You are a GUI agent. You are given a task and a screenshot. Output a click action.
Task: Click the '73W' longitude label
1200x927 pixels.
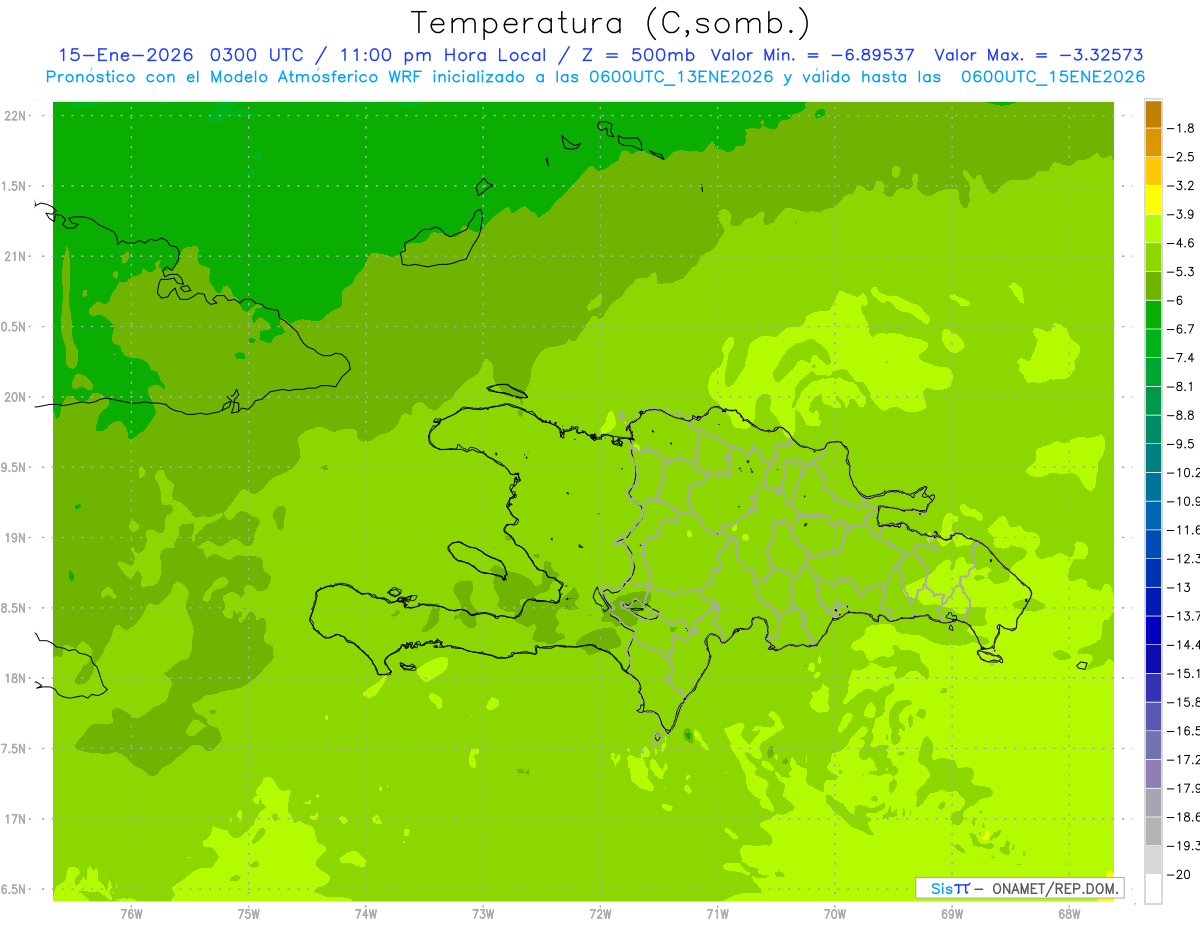[x=483, y=913]
